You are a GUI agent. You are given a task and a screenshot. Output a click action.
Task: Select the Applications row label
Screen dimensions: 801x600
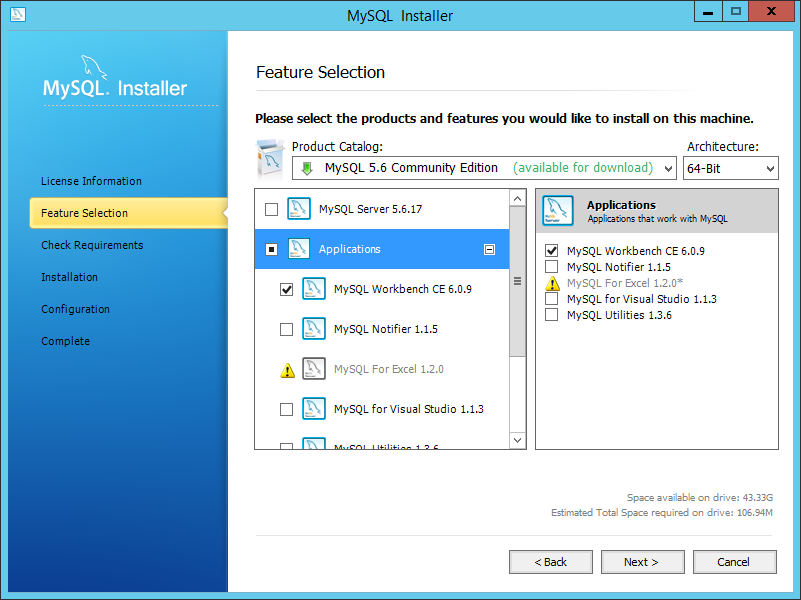coord(349,249)
